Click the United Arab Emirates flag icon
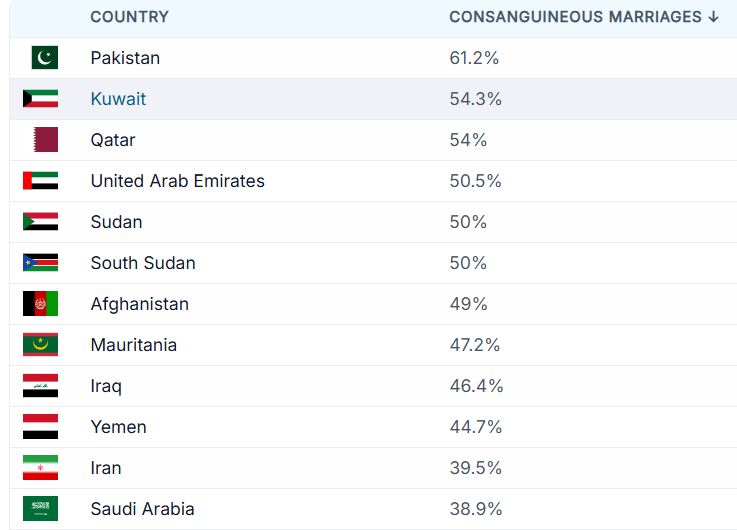The image size is (737, 530). click(40, 180)
